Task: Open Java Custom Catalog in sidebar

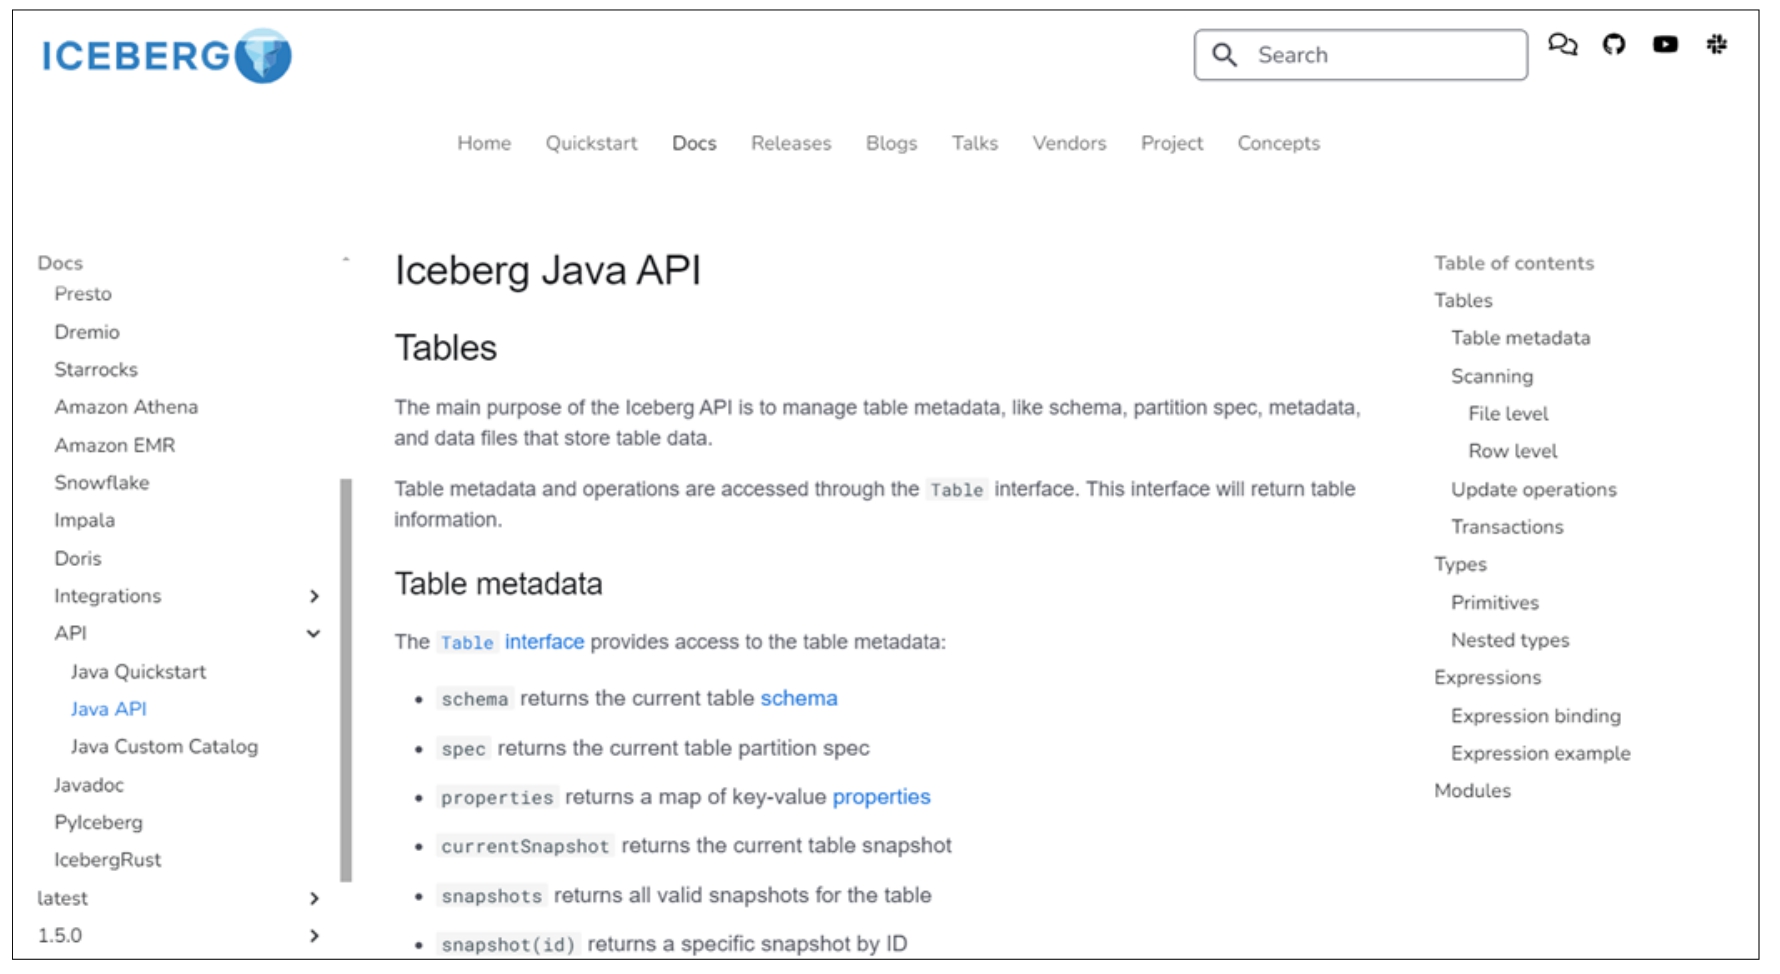Action: pos(164,747)
